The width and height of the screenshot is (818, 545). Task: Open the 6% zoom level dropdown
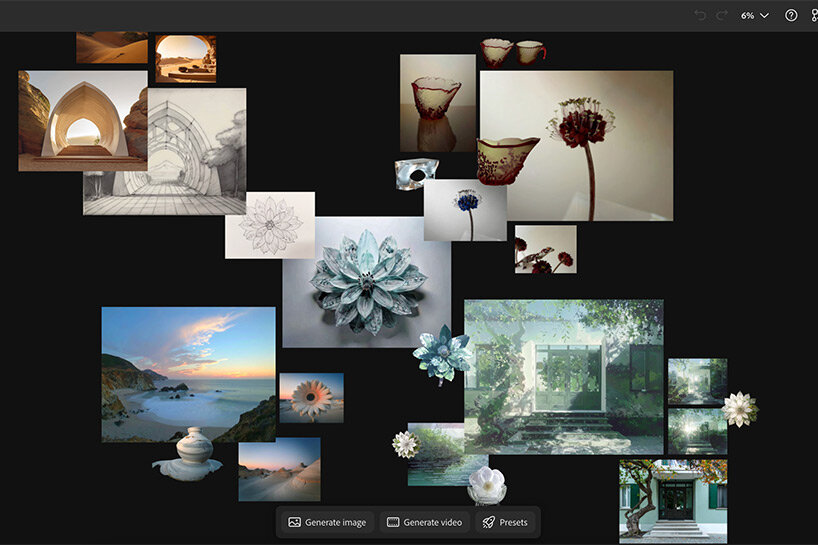click(x=755, y=16)
